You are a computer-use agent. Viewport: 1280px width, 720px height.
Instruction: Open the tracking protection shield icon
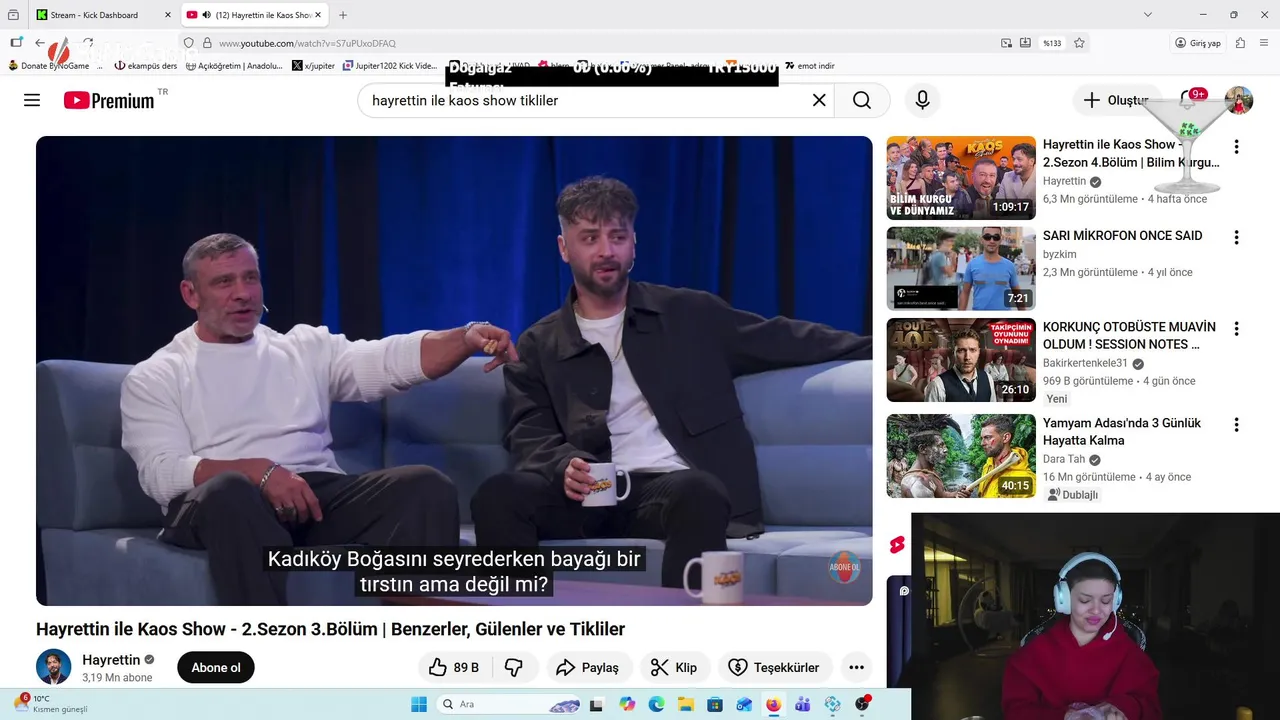click(188, 43)
